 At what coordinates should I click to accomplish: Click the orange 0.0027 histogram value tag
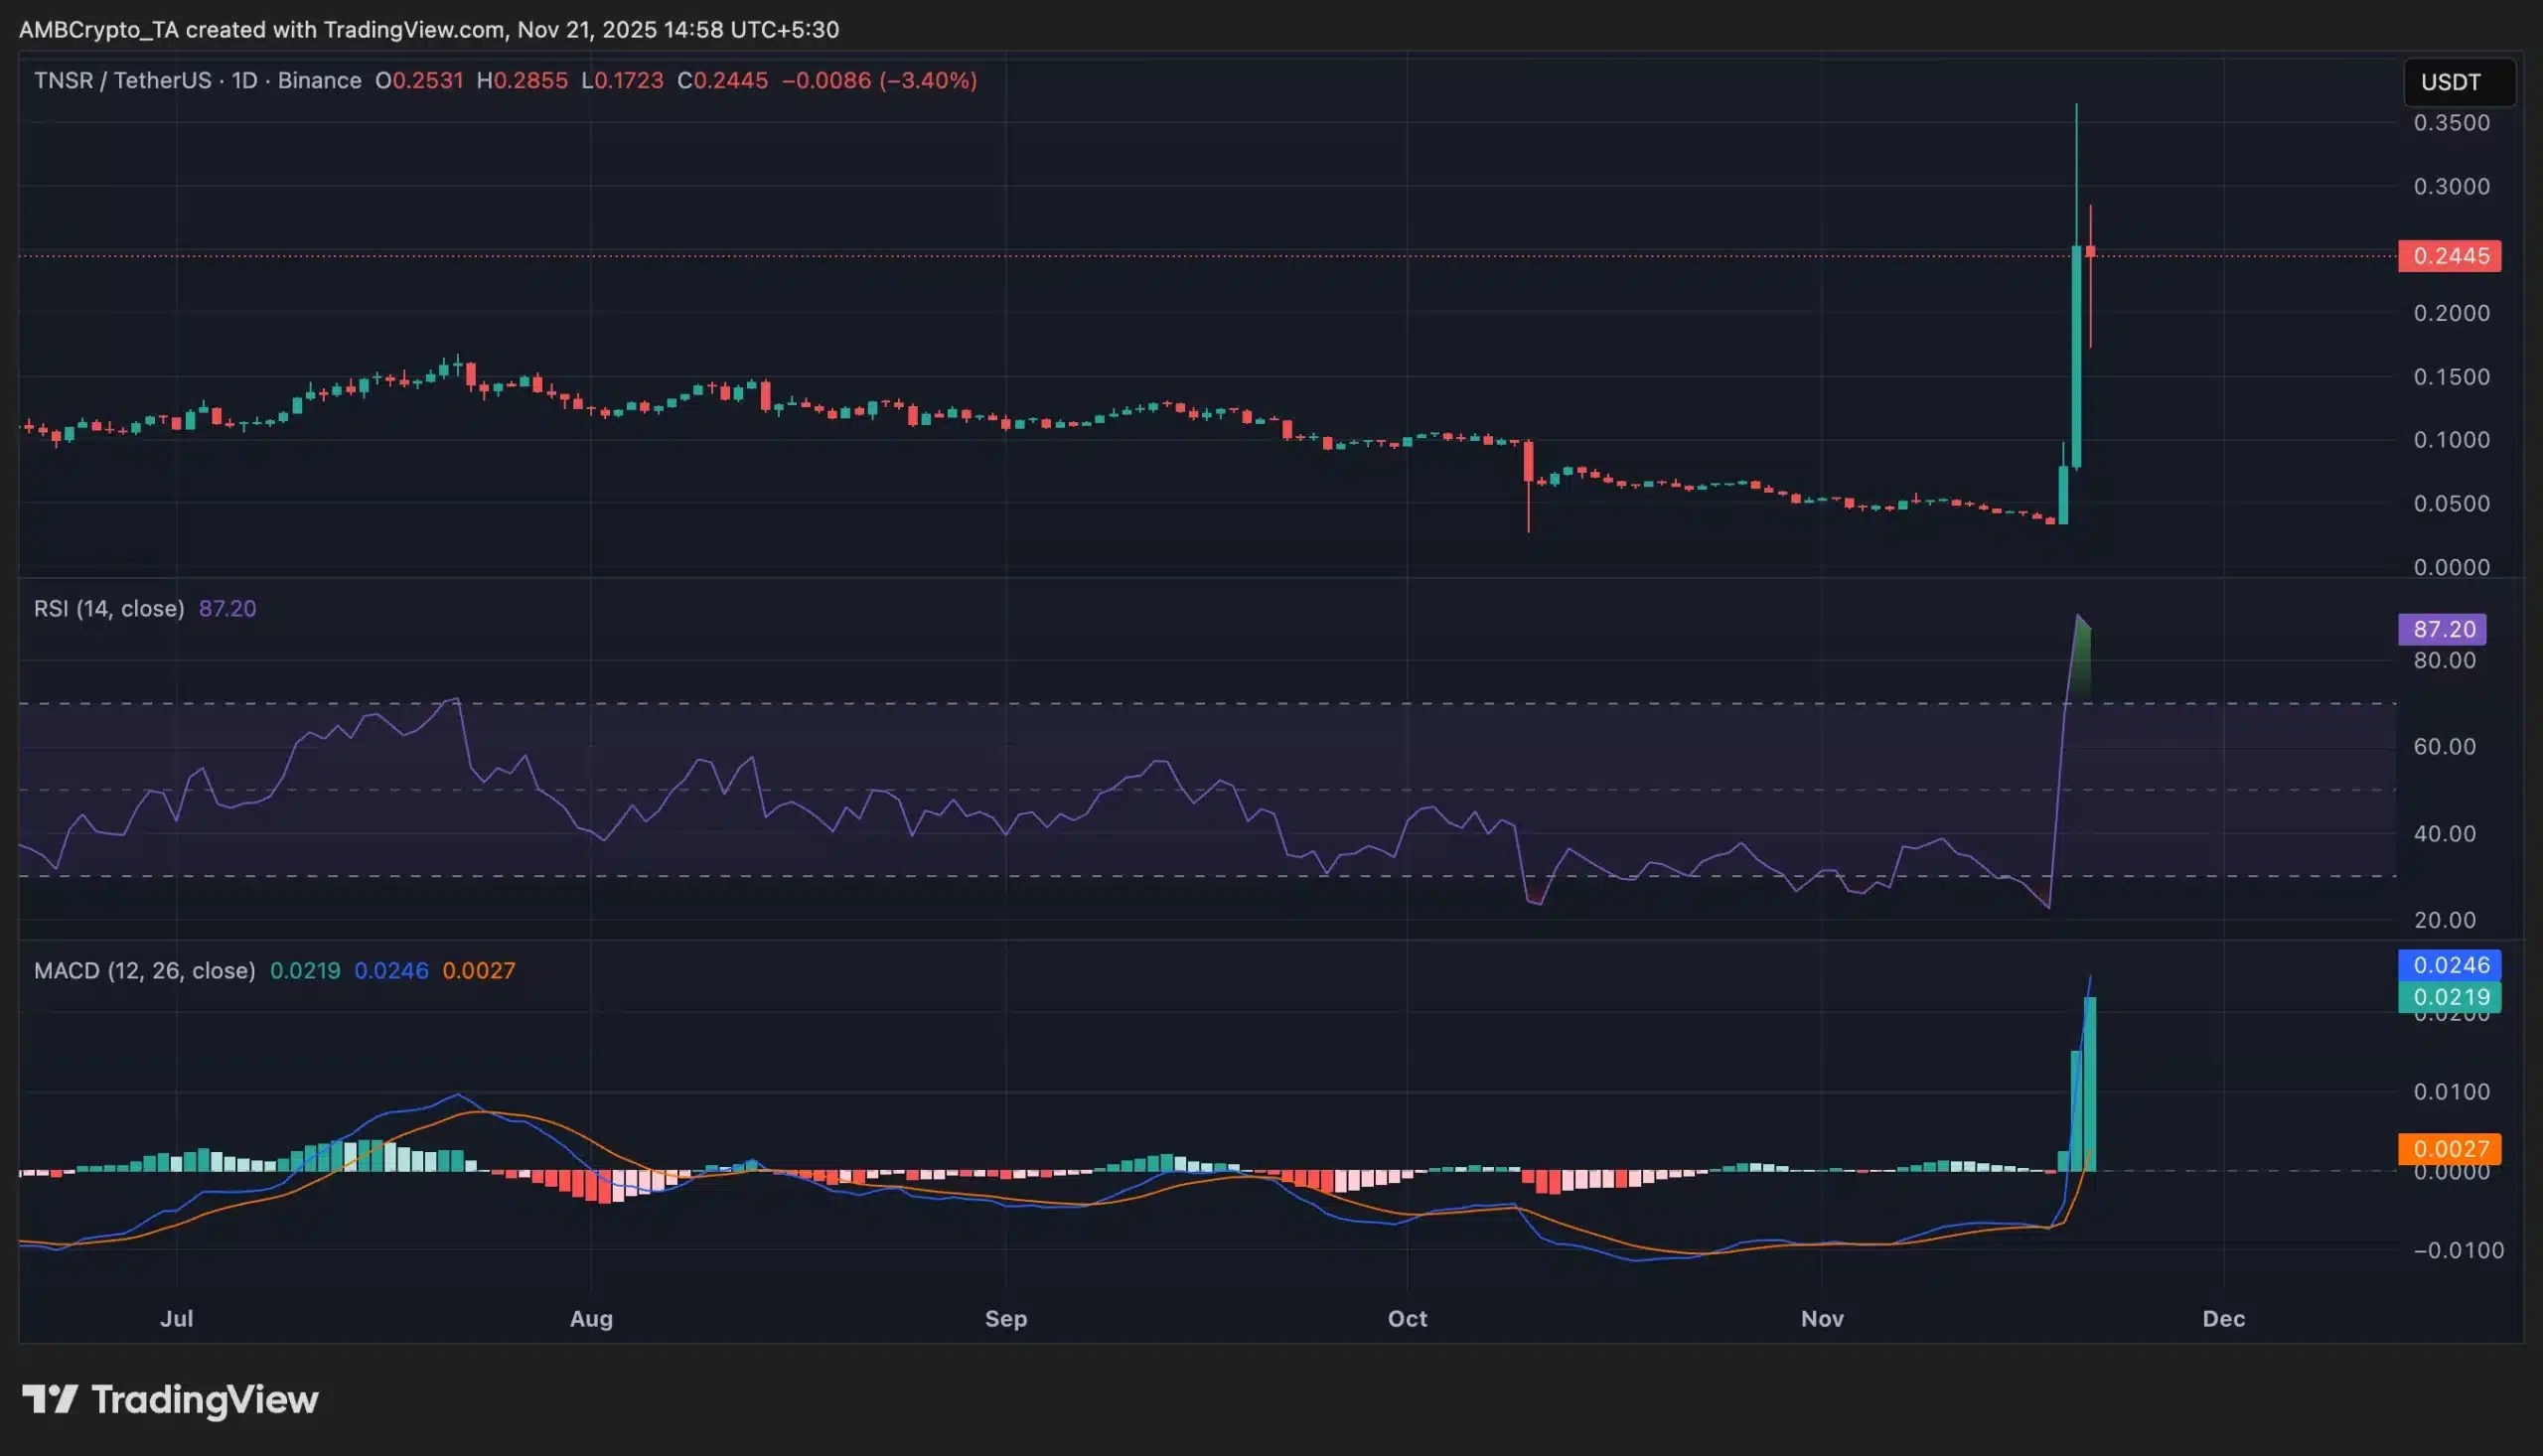click(x=2452, y=1149)
